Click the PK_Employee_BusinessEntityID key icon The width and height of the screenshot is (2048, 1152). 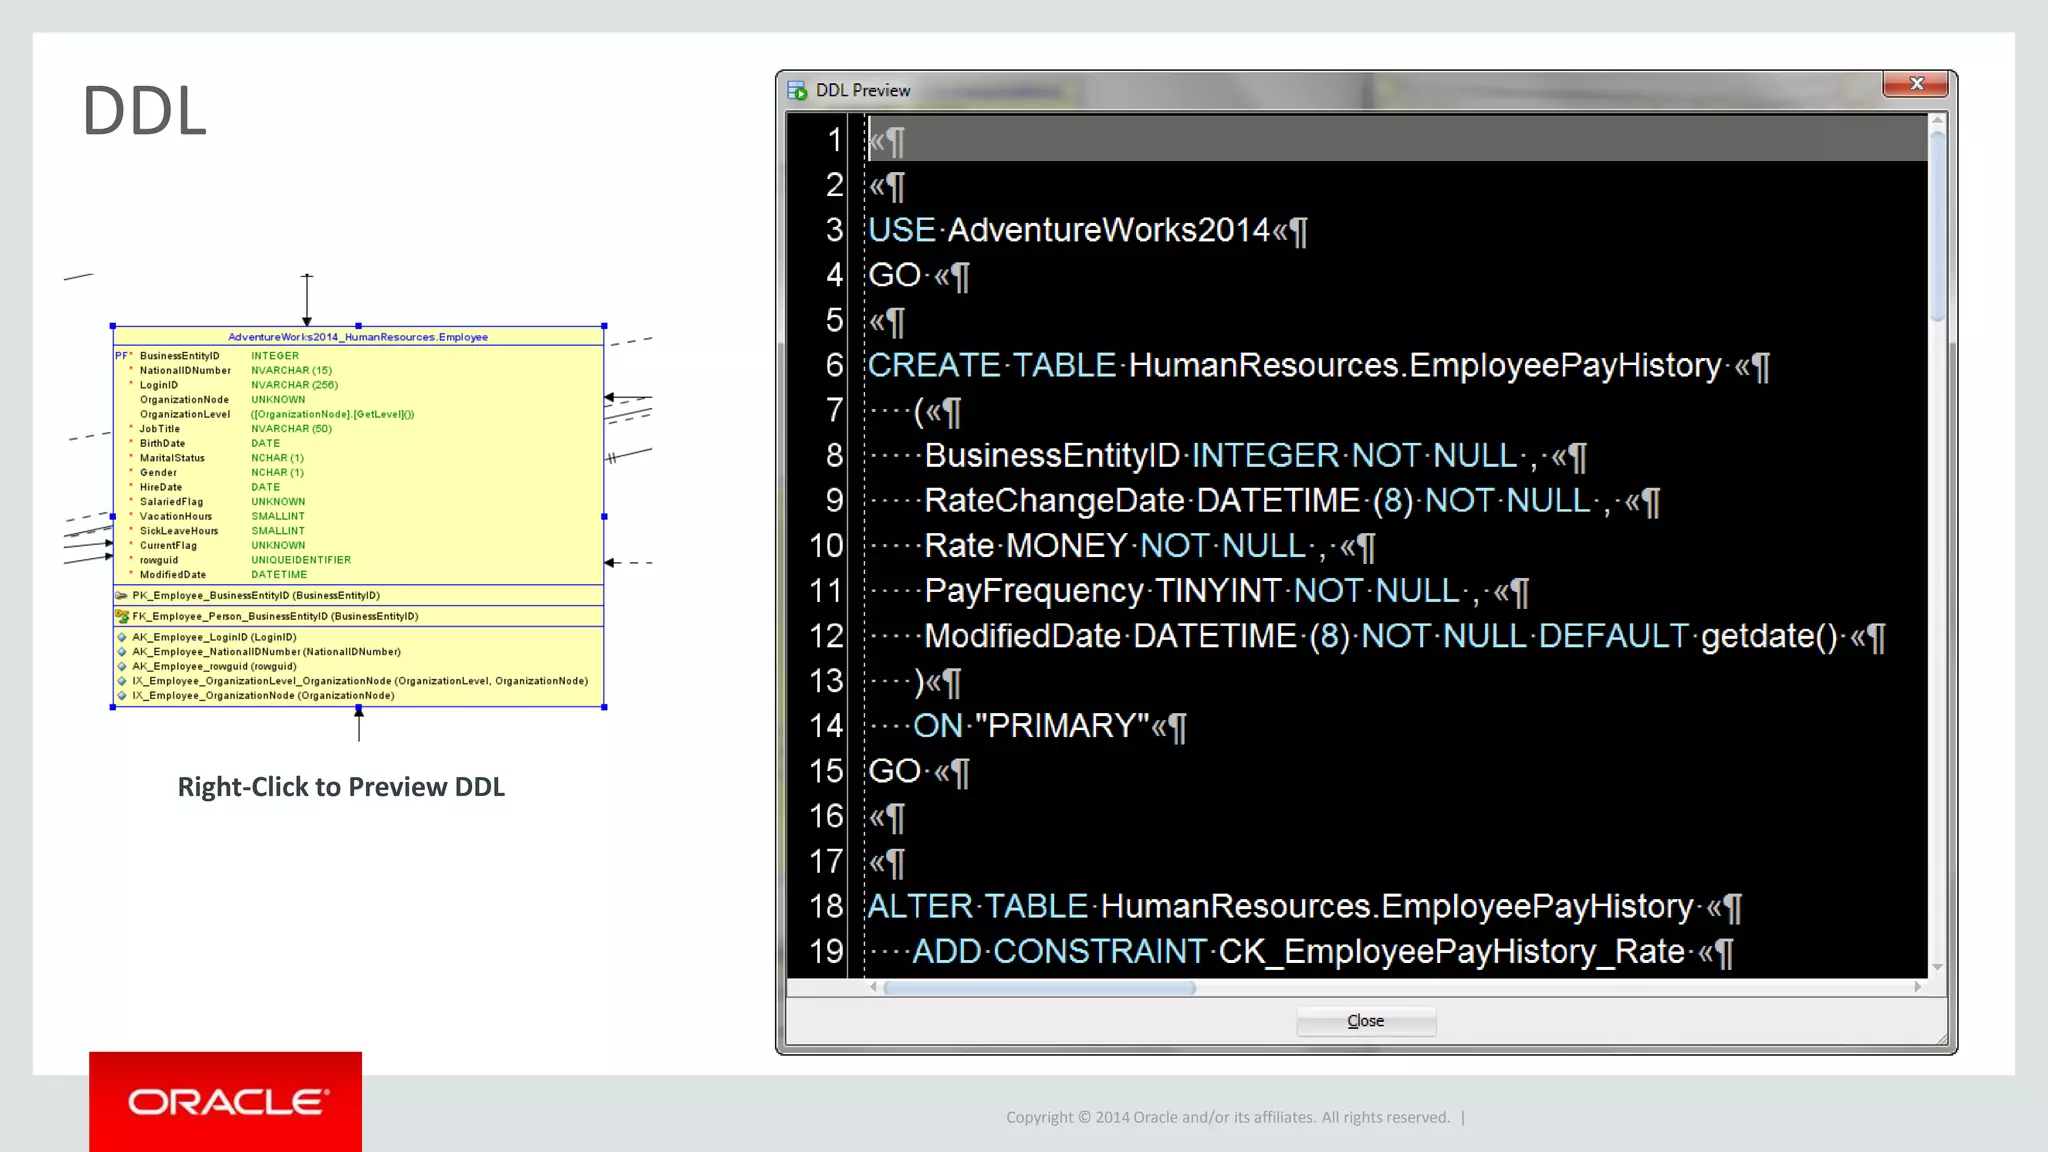(x=122, y=595)
